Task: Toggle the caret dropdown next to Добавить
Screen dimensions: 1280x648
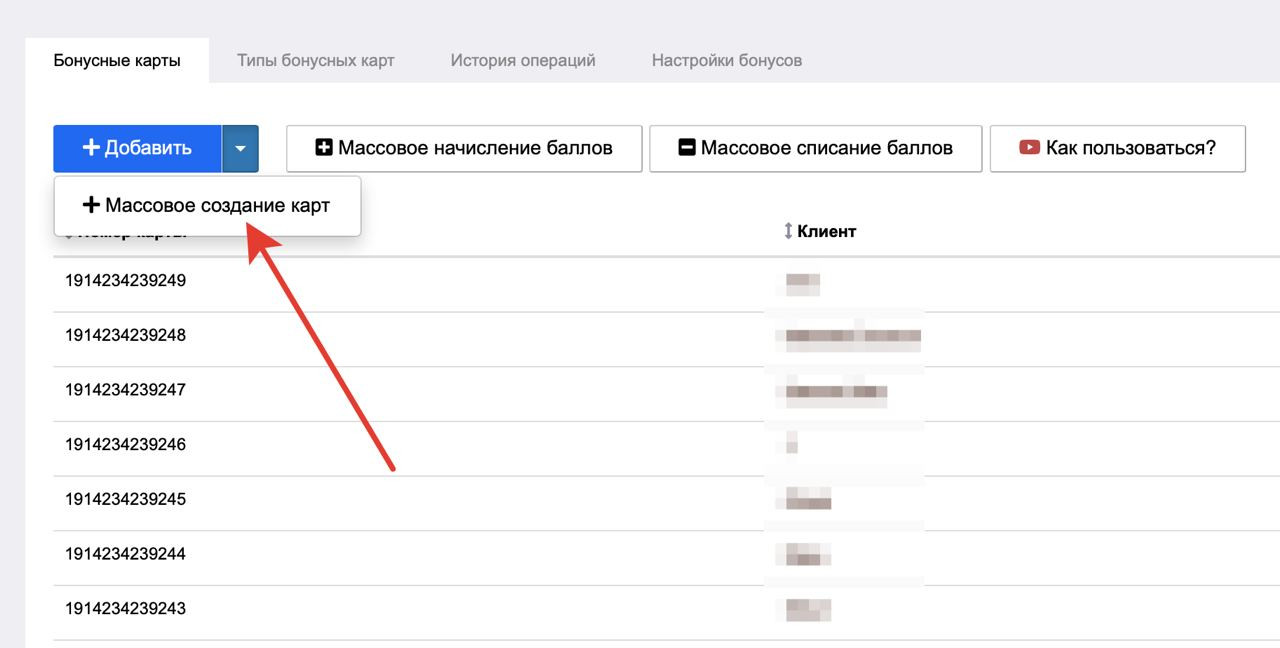Action: click(x=240, y=148)
